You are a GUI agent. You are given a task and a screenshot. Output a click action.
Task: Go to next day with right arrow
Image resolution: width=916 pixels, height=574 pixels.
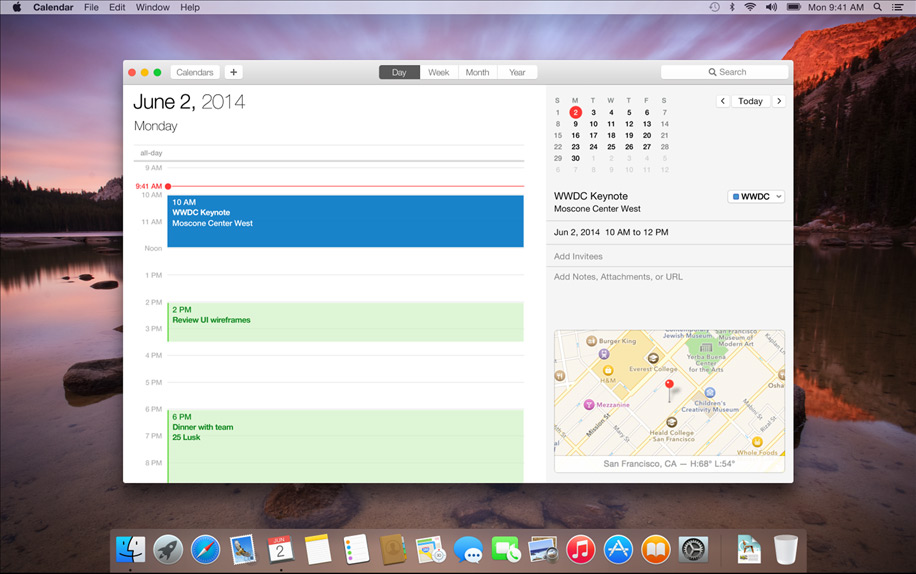pyautogui.click(x=779, y=101)
